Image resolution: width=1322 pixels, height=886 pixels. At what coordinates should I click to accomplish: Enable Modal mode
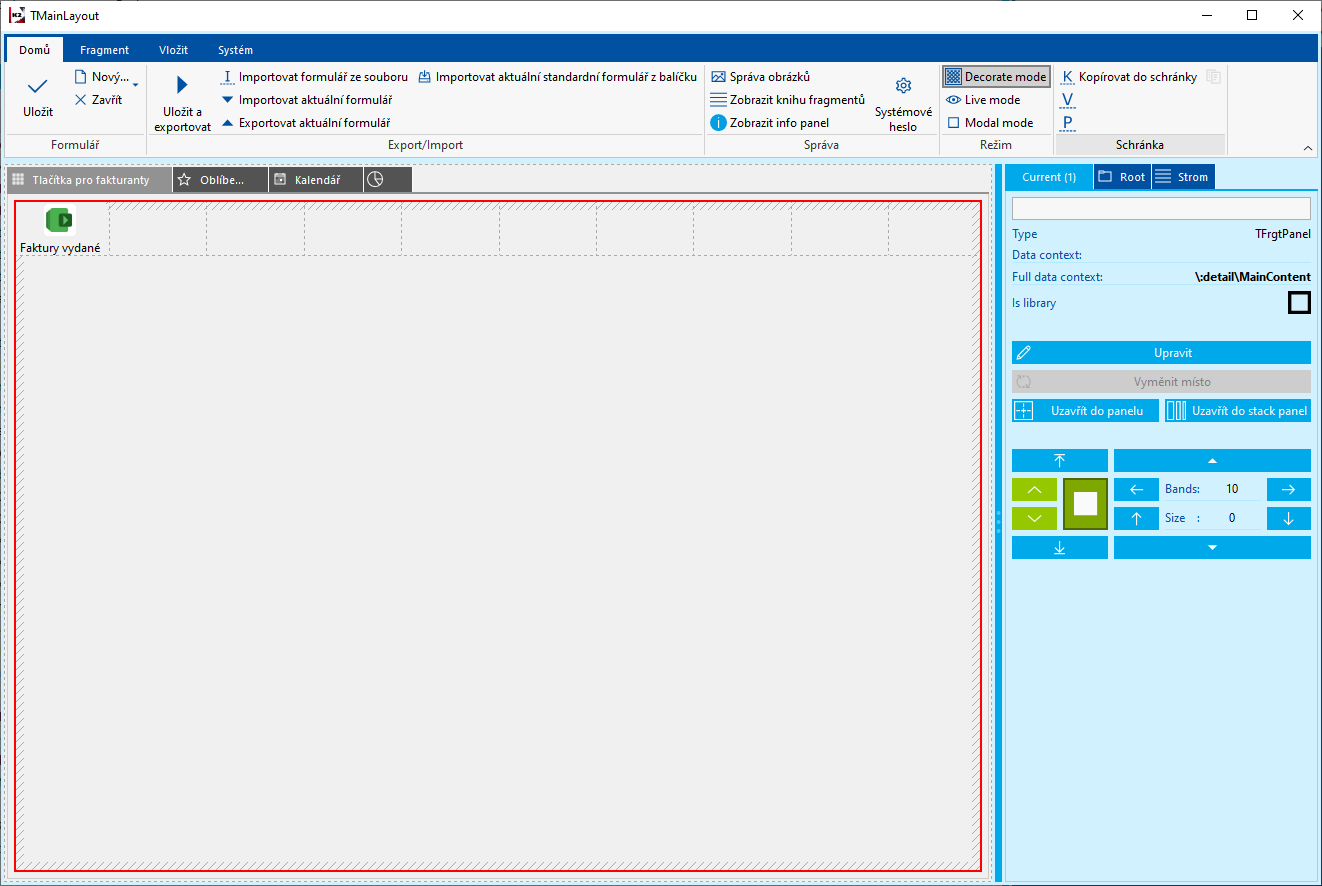click(x=989, y=123)
